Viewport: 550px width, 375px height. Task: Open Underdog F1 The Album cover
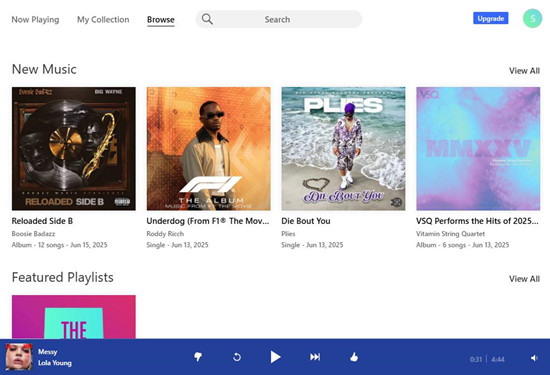pyautogui.click(x=208, y=149)
